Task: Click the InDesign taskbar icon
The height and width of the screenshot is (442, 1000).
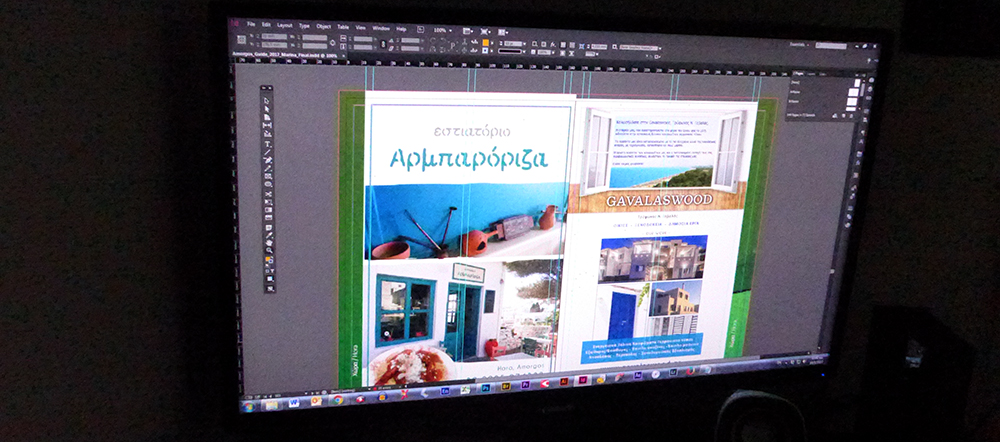Action: pyautogui.click(x=583, y=380)
